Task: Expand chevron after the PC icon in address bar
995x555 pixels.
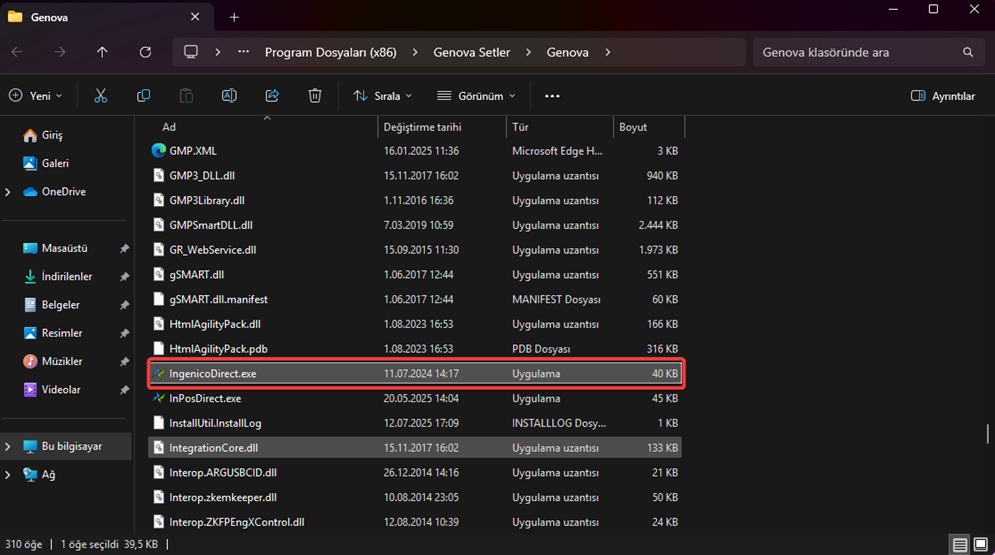Action: pyautogui.click(x=218, y=52)
